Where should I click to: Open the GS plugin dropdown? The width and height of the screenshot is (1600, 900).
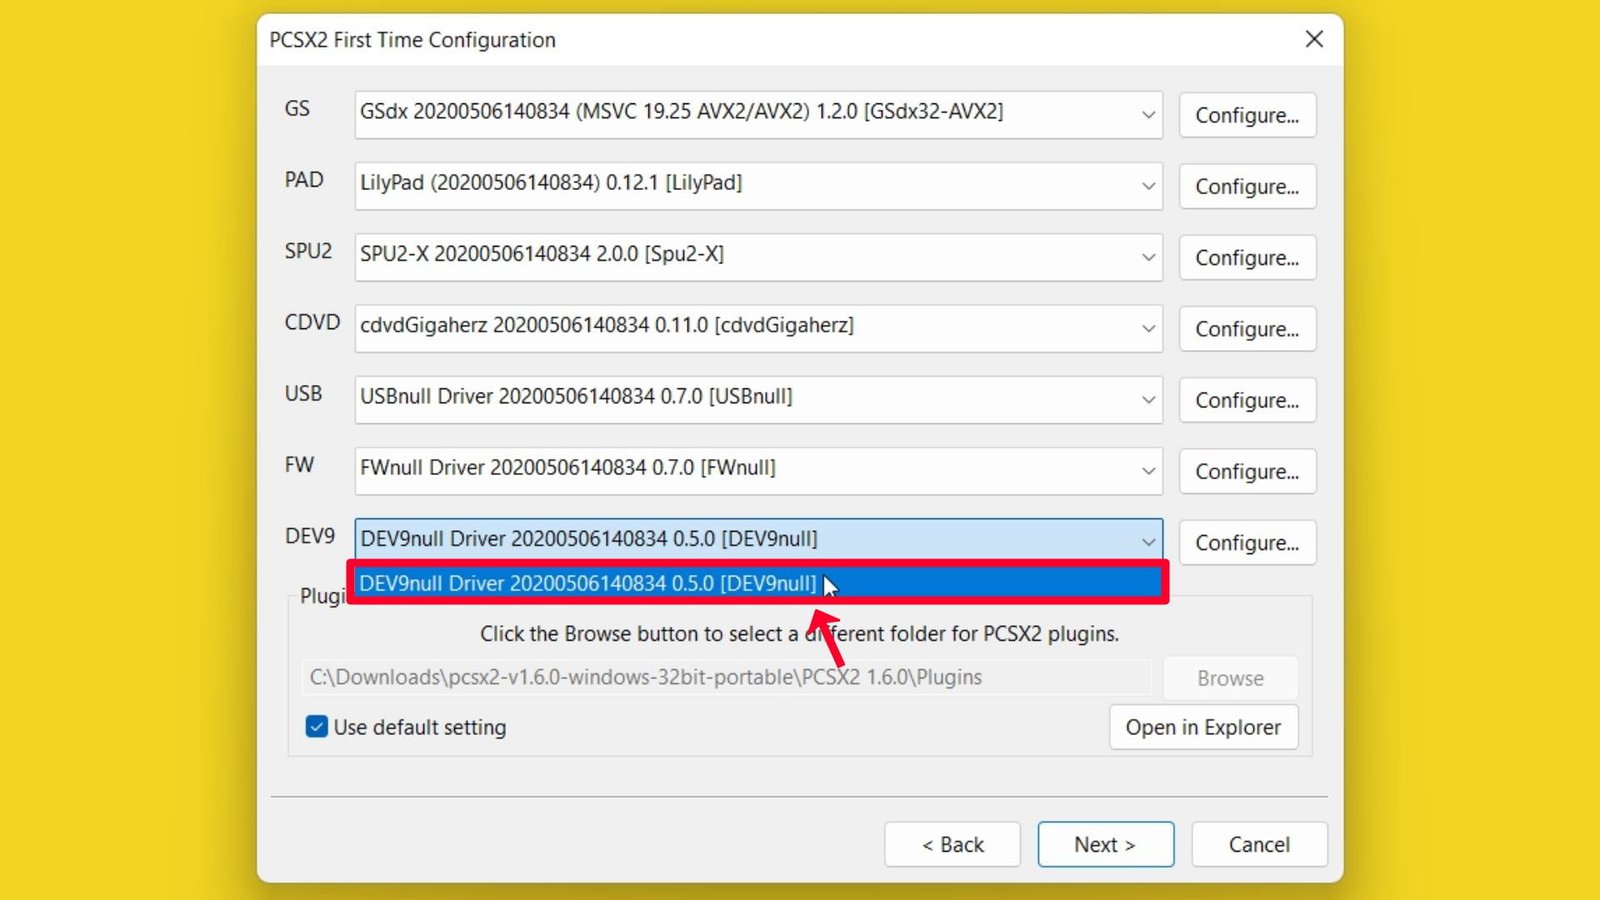click(758, 114)
